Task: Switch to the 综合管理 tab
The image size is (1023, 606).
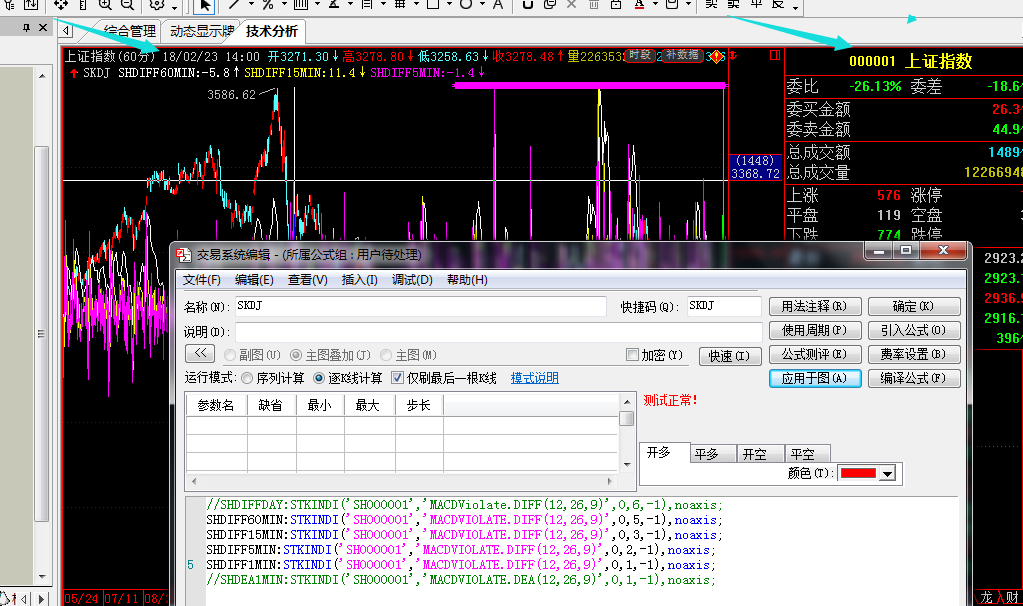Action: pos(129,31)
